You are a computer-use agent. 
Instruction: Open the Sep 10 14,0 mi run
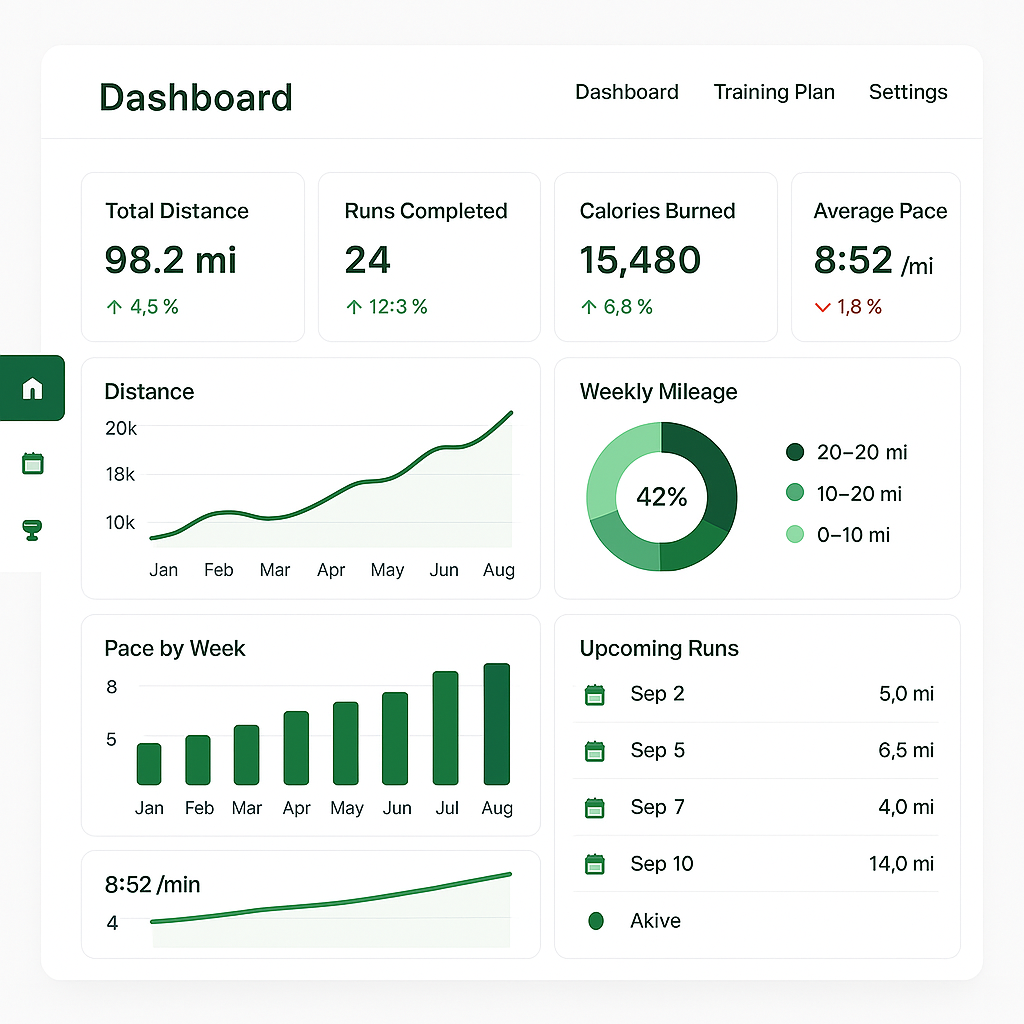click(756, 864)
